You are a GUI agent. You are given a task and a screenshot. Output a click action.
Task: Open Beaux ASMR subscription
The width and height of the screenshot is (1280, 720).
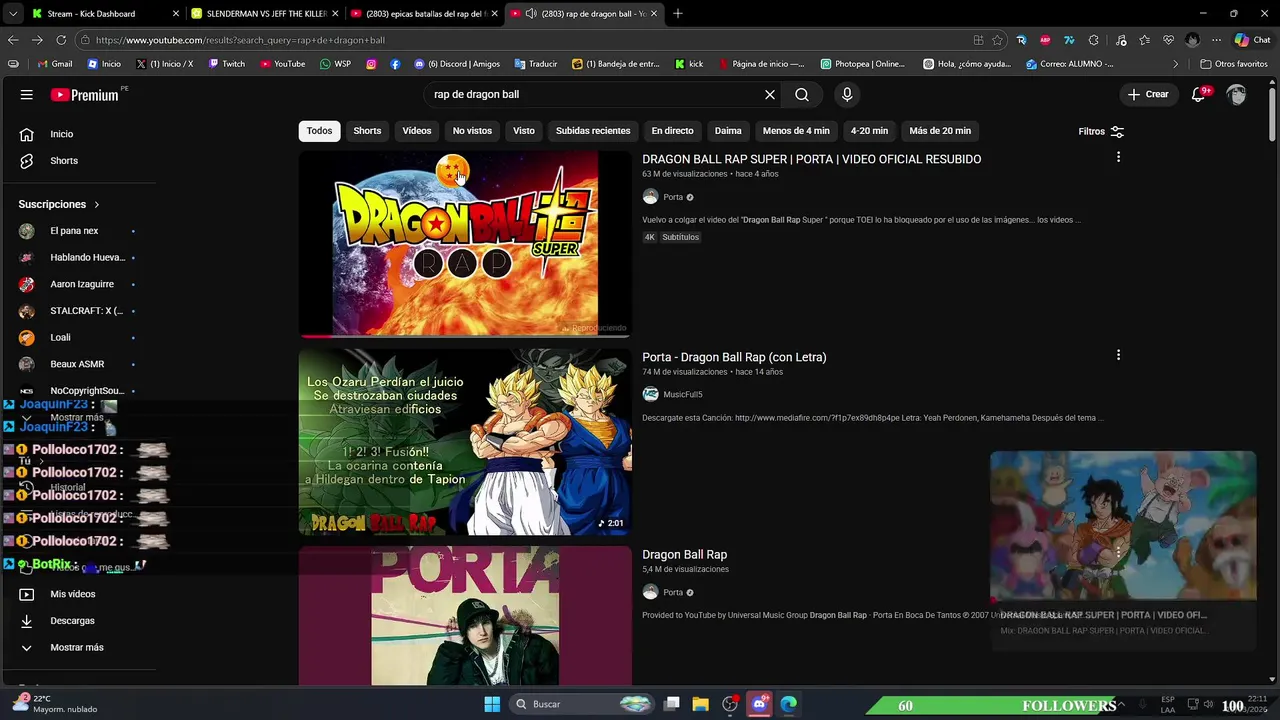pyautogui.click(x=76, y=364)
